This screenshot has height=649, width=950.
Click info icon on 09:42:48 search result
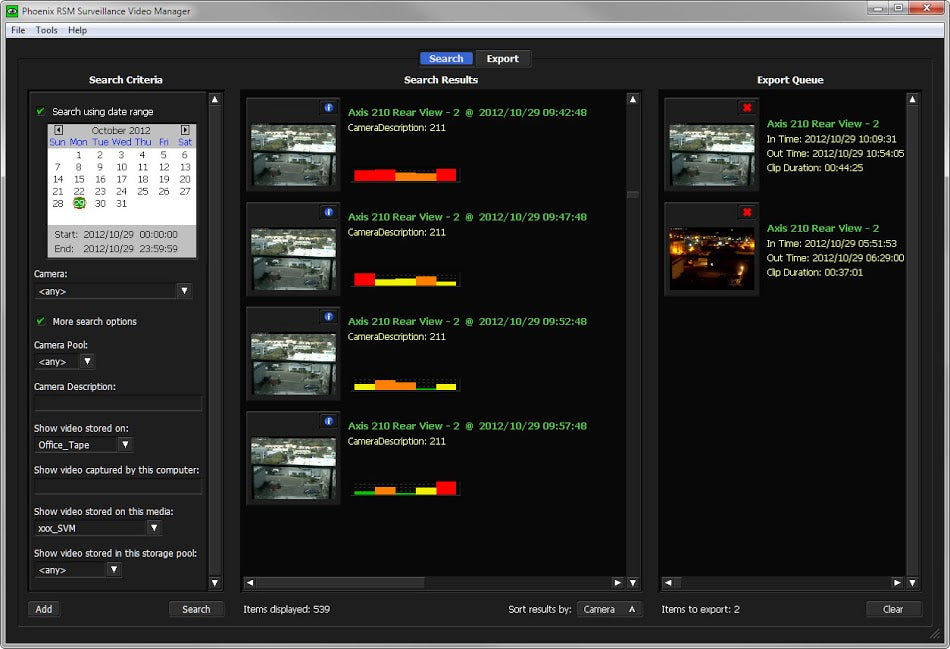coord(328,107)
